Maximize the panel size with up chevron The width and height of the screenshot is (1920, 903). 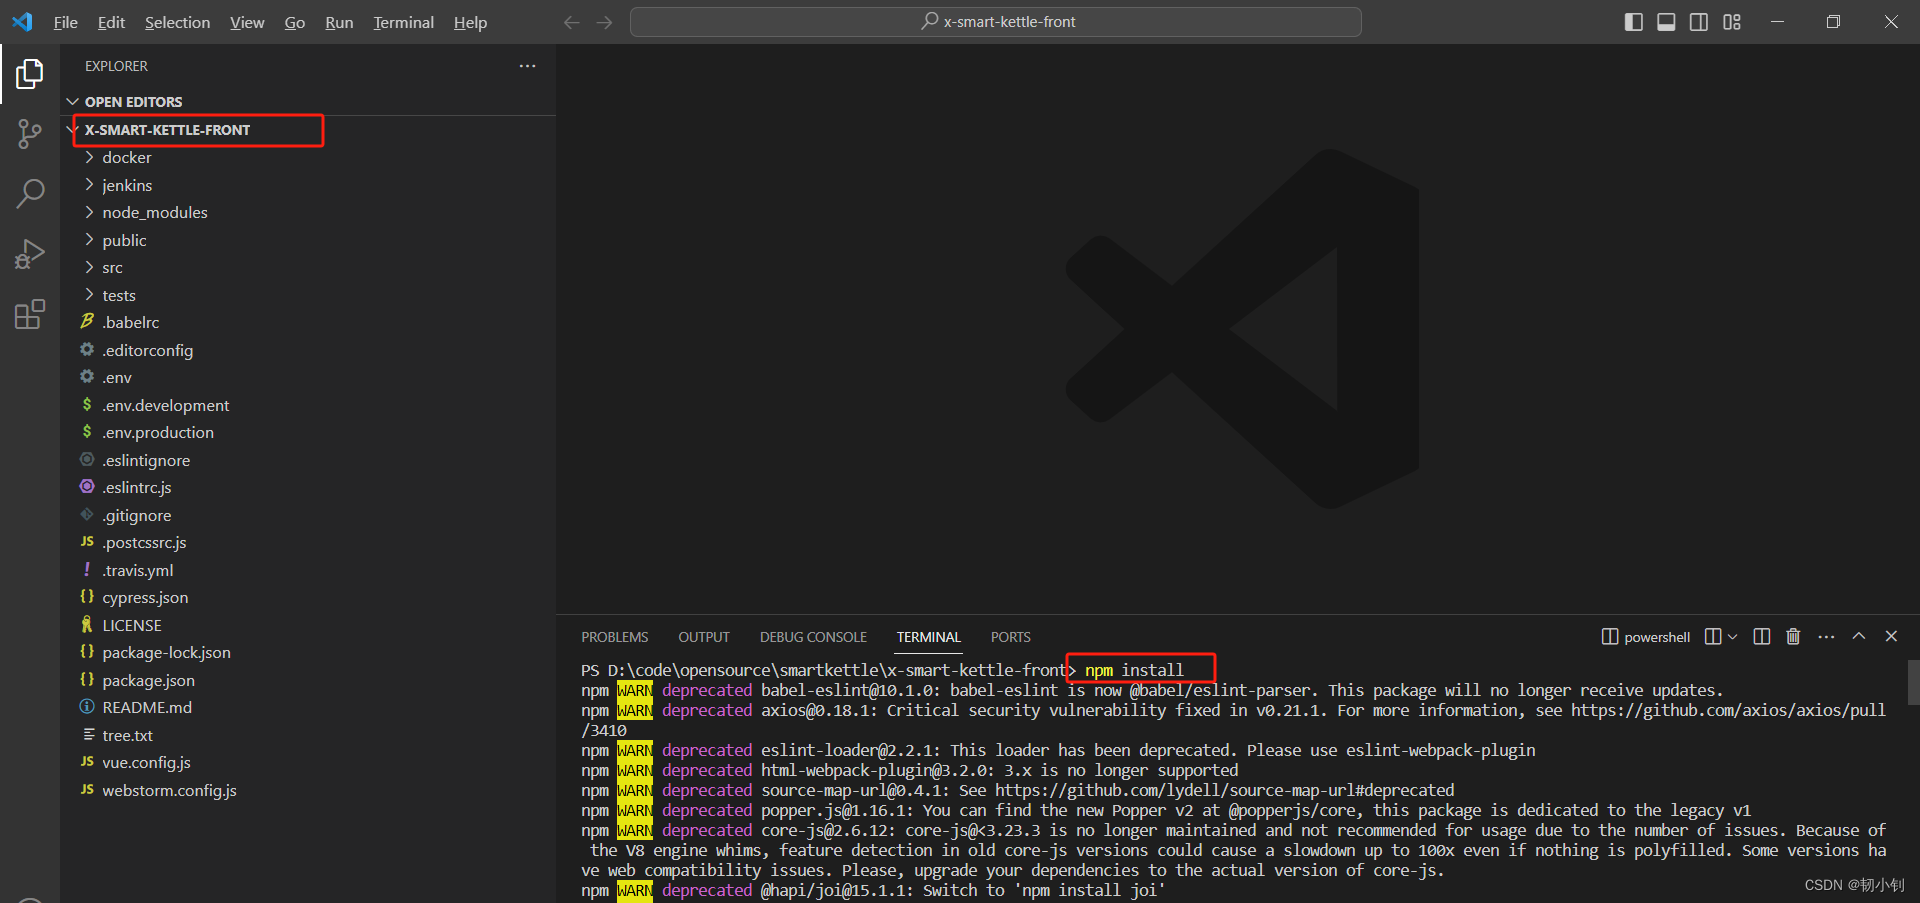1859,636
